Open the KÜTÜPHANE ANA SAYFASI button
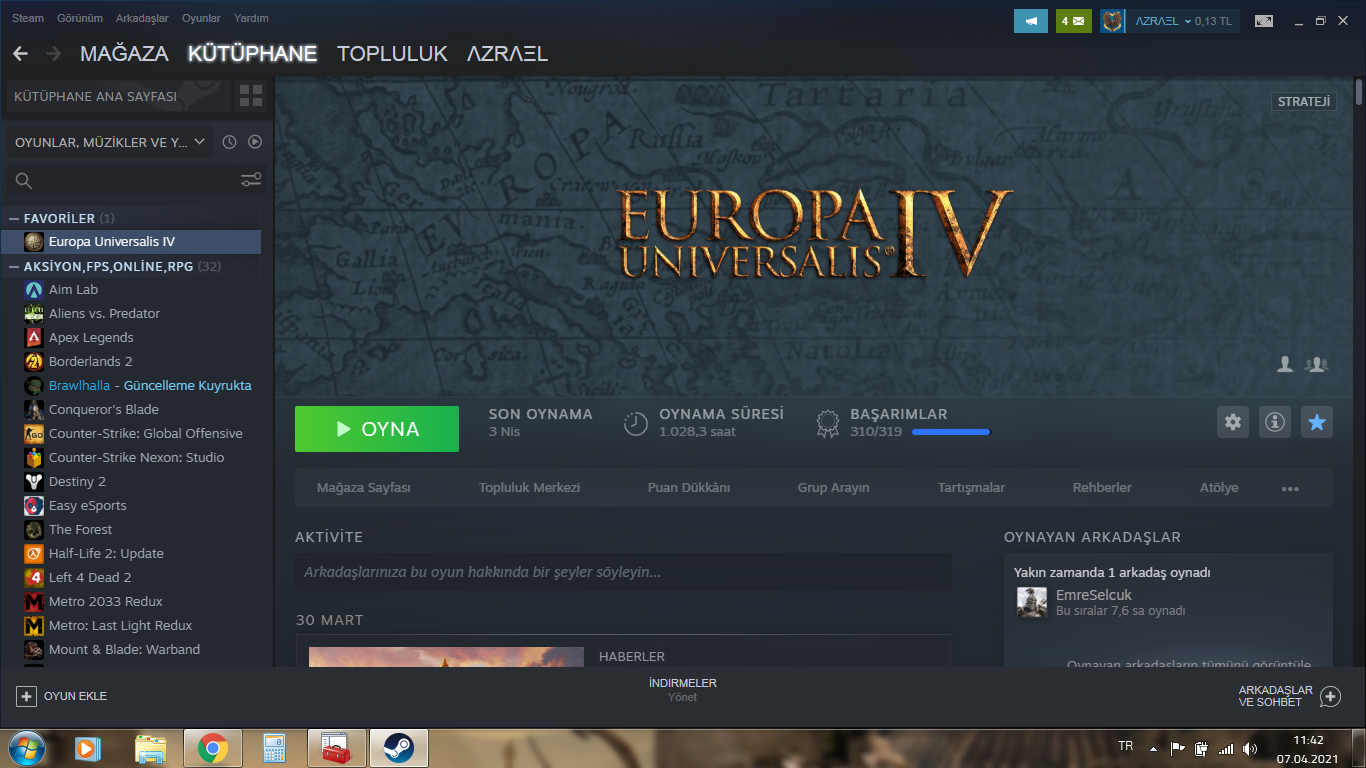Screen dimensions: 1366x768 coord(118,96)
